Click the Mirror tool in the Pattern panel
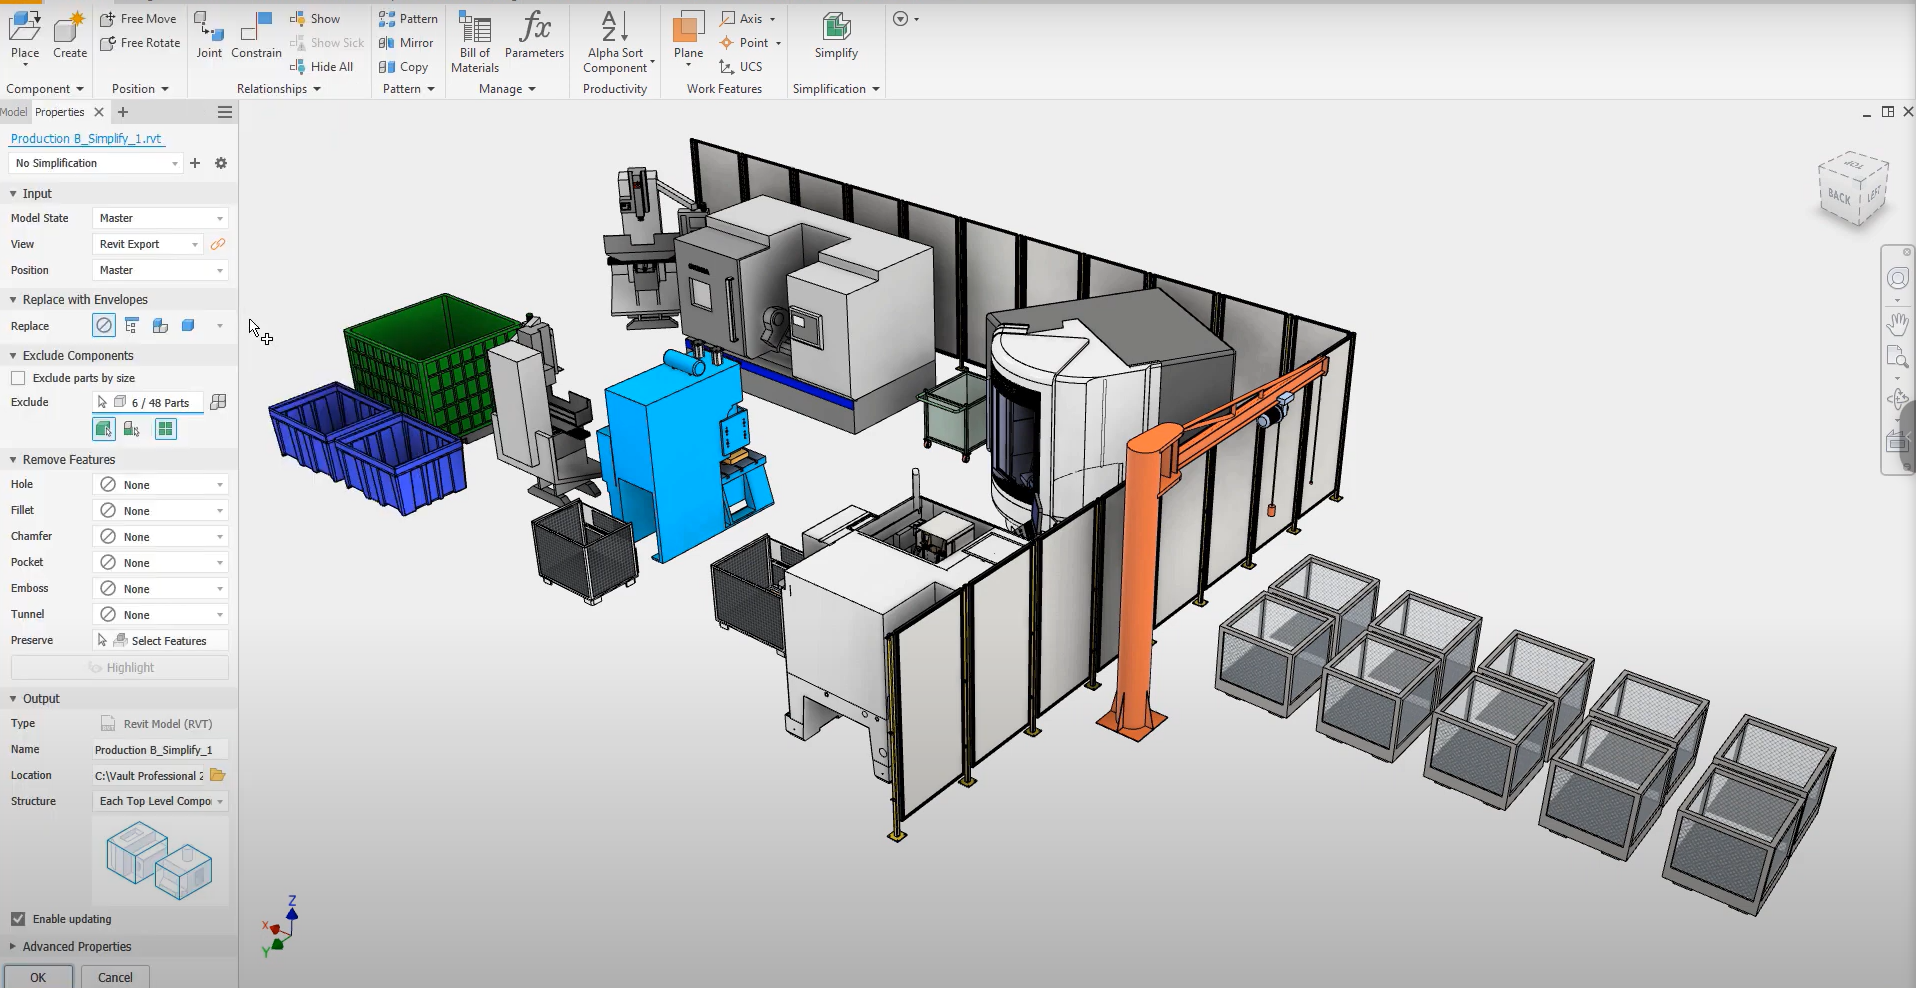1916x988 pixels. tap(406, 43)
